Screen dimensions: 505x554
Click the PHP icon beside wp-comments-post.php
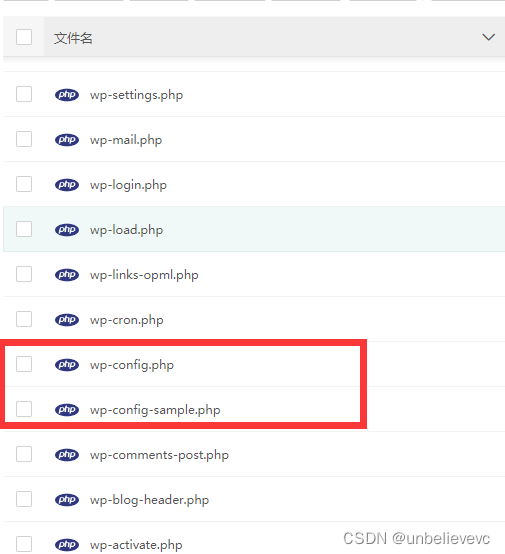pyautogui.click(x=67, y=454)
